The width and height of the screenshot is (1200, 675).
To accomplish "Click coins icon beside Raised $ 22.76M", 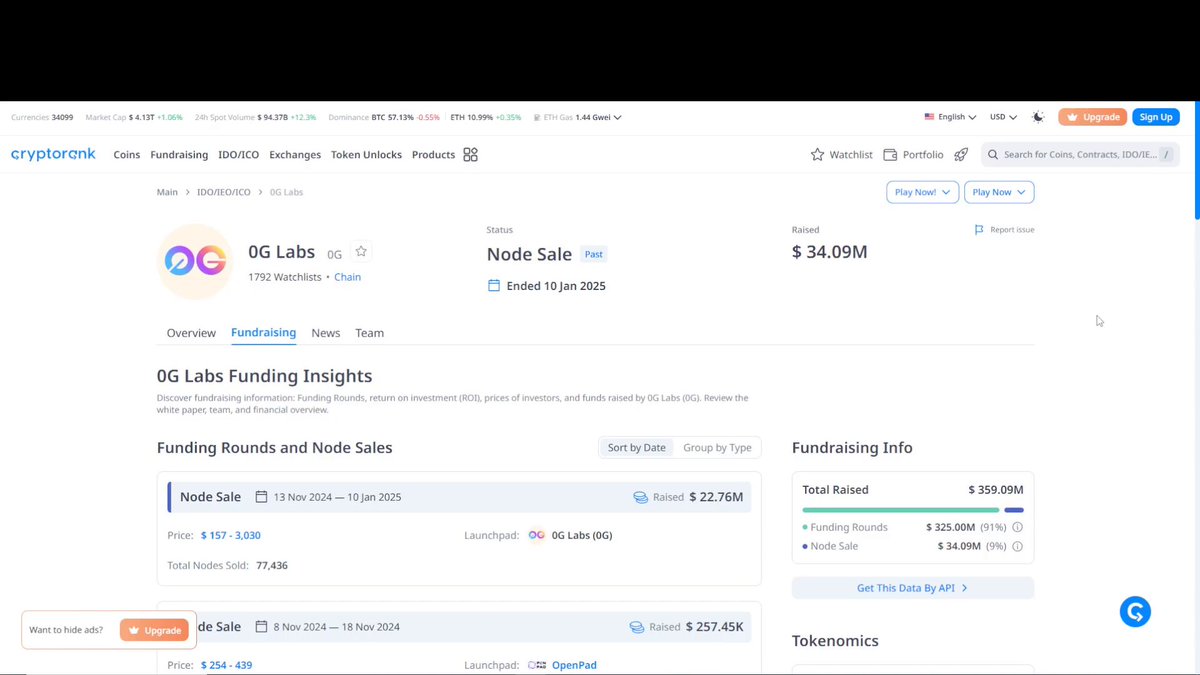I will pyautogui.click(x=641, y=497).
